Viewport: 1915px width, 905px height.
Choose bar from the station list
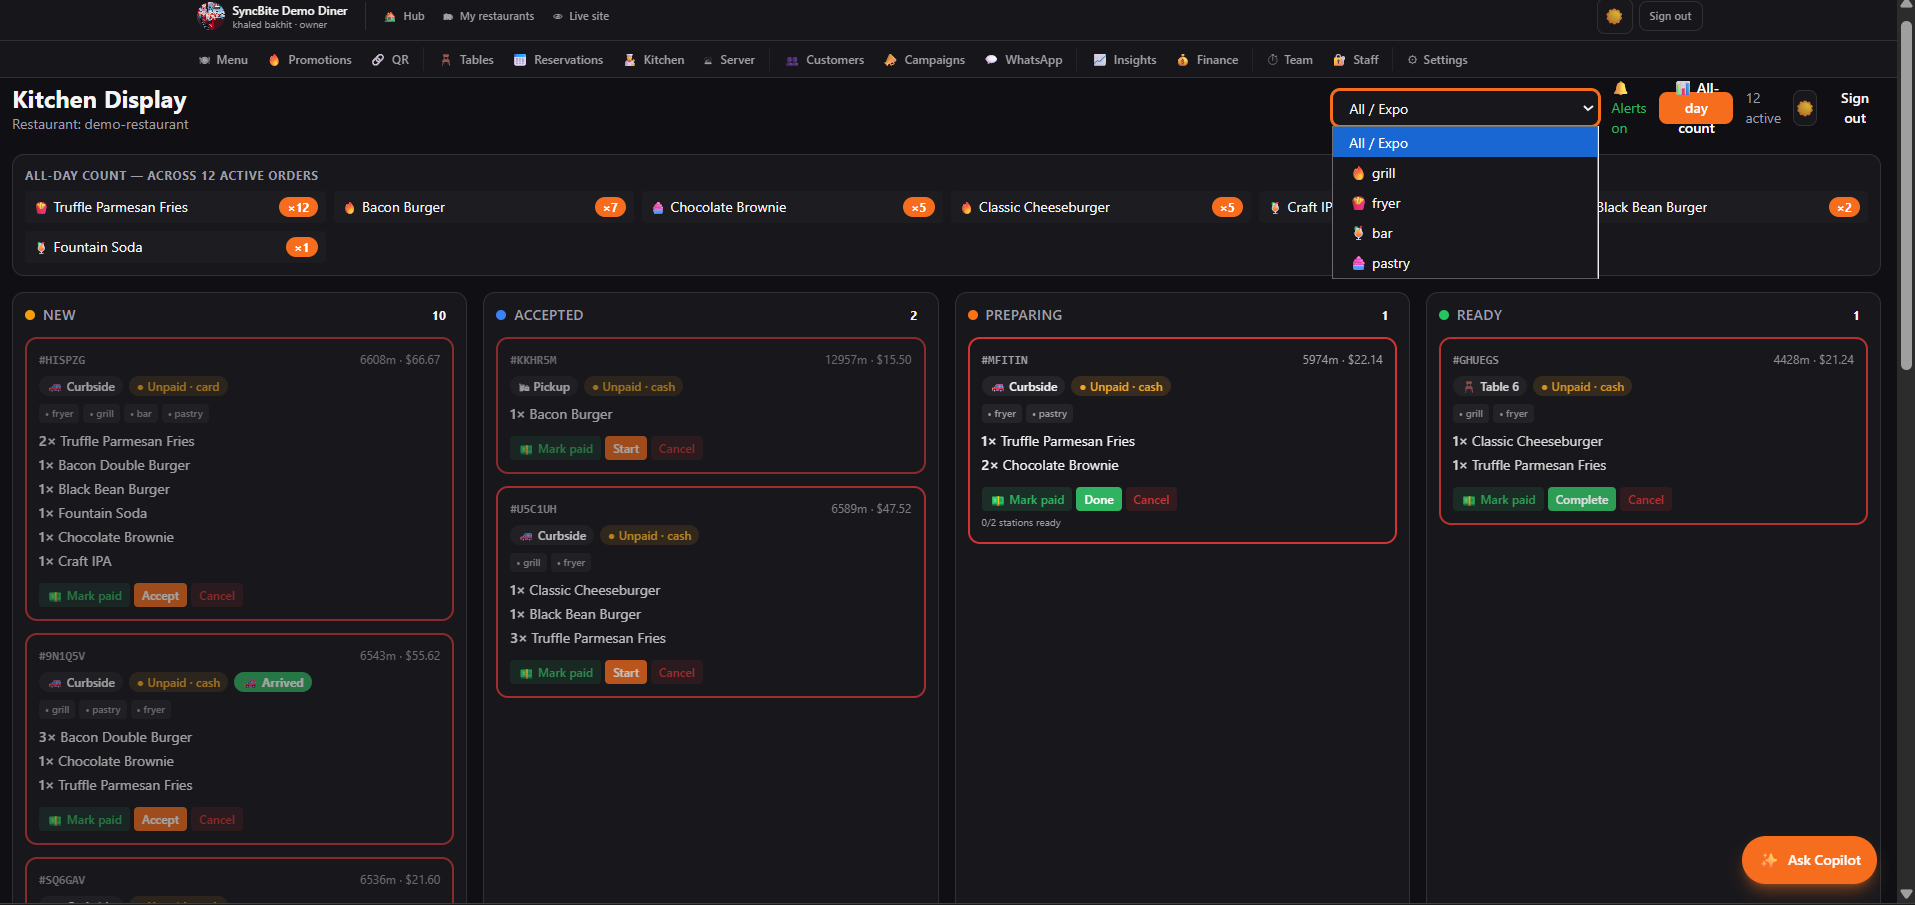[1465, 233]
